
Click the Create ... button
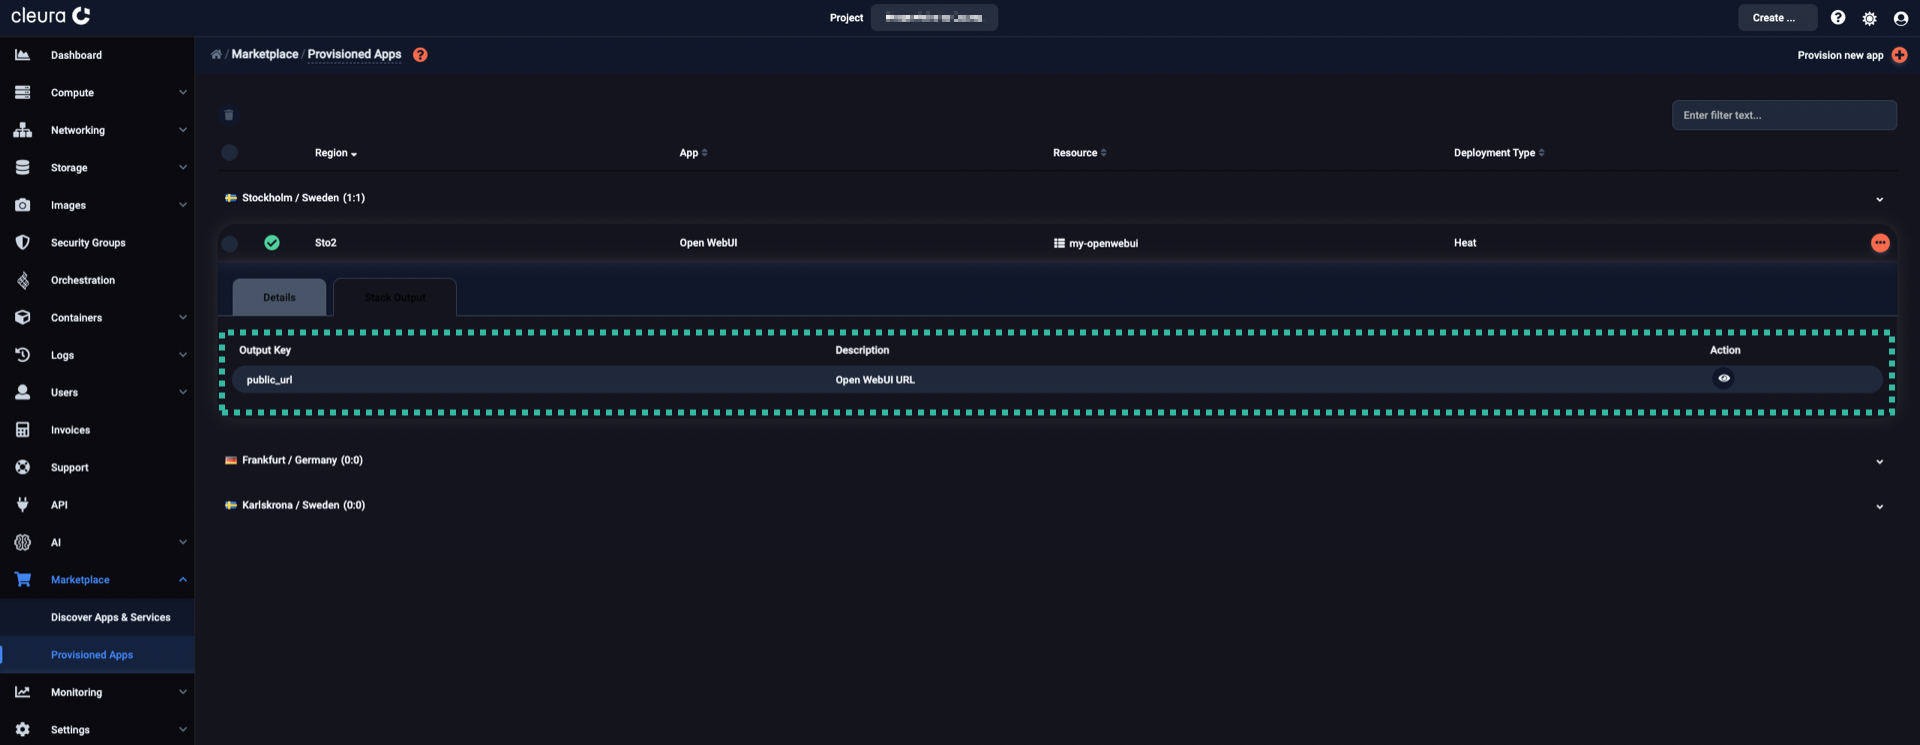coord(1777,18)
